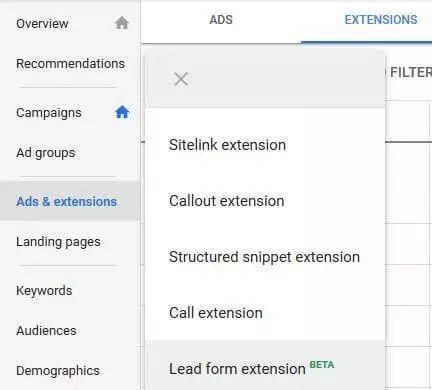Image resolution: width=432 pixels, height=390 pixels.
Task: Click the FILTER button
Action: (x=410, y=72)
